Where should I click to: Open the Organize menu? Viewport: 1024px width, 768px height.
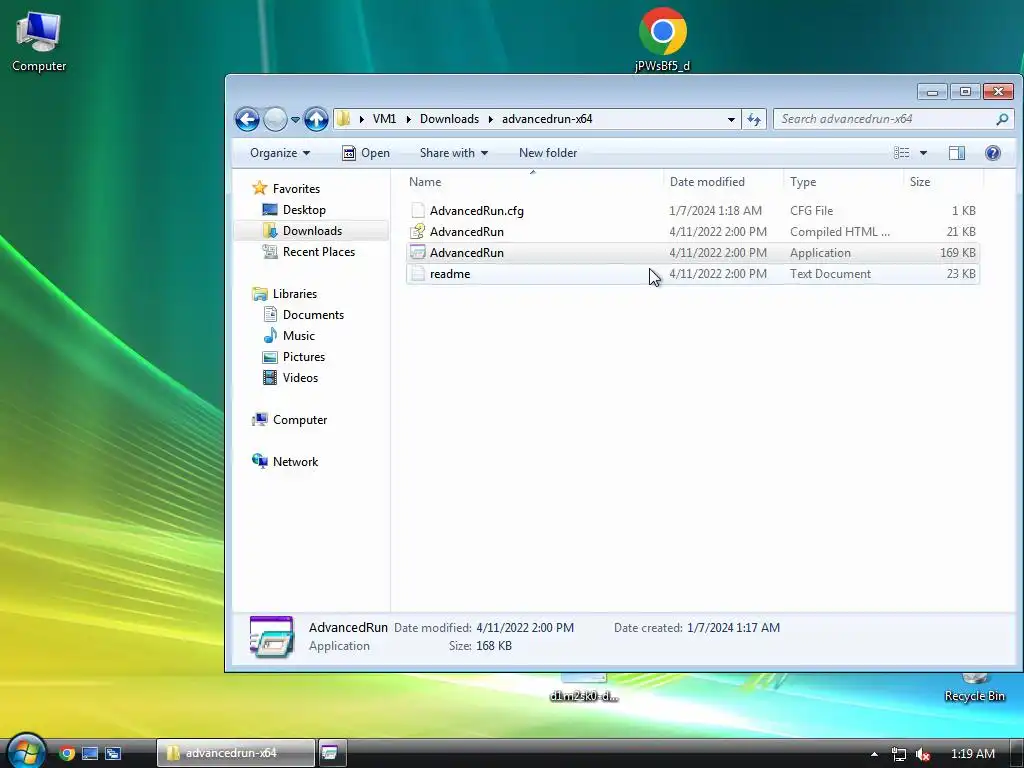tap(280, 153)
